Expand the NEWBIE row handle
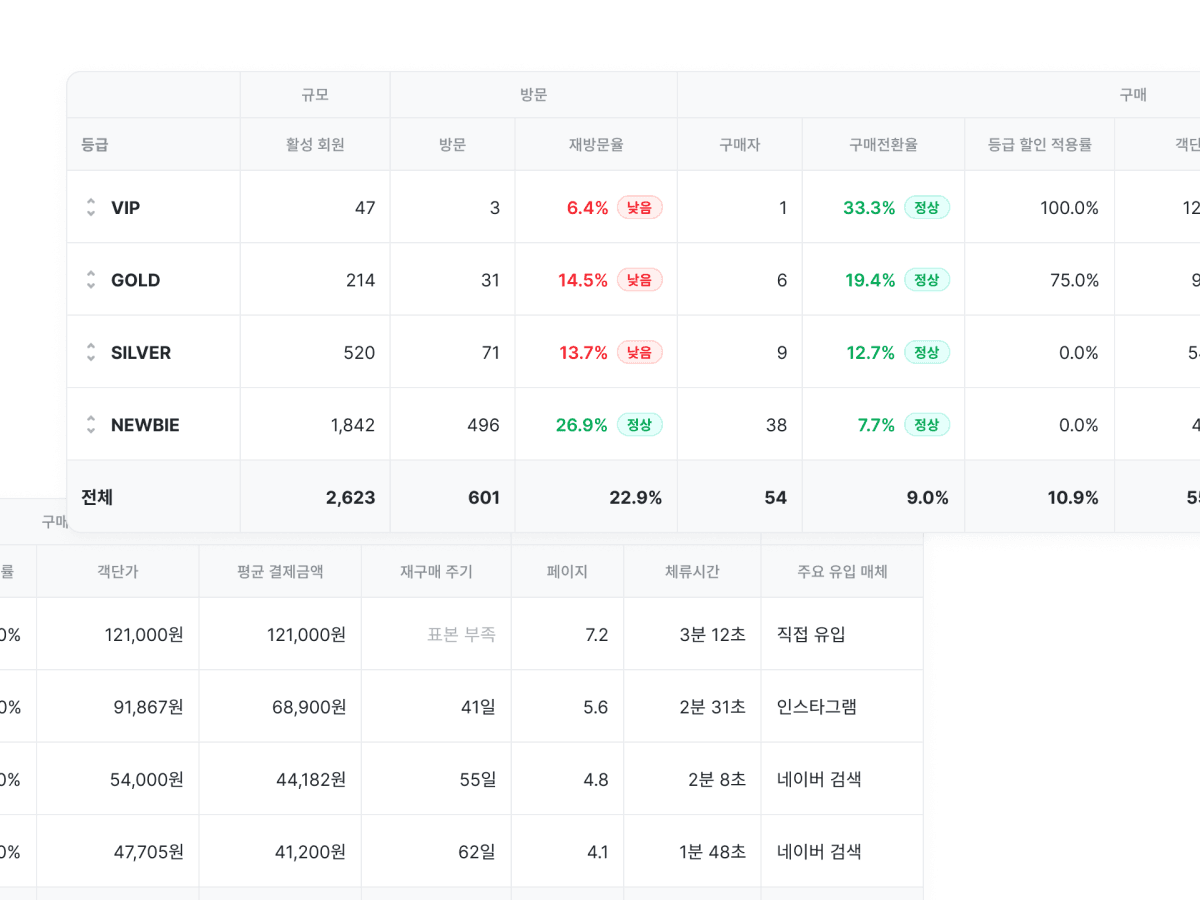 91,424
